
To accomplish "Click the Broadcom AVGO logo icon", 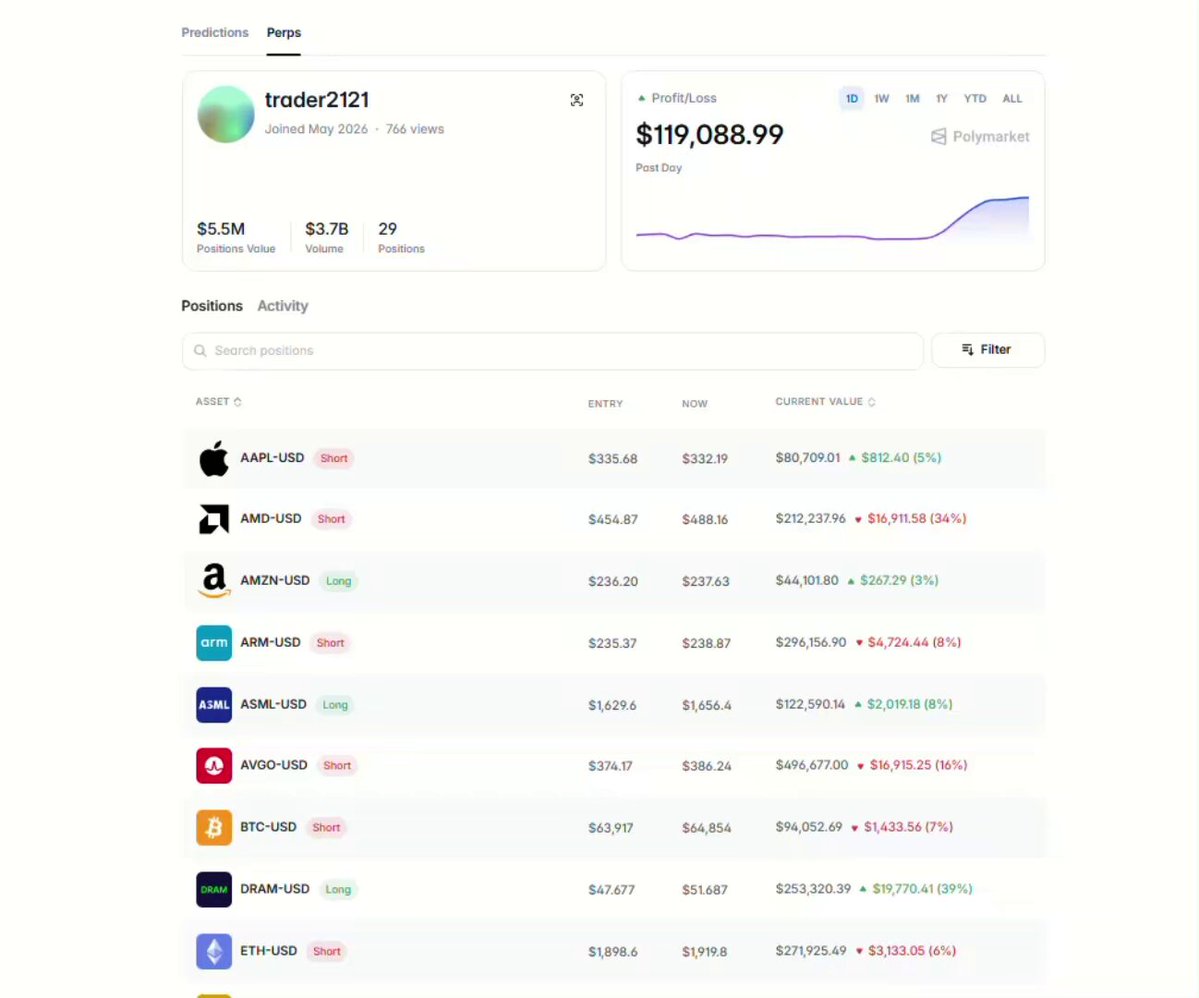I will pyautogui.click(x=214, y=766).
